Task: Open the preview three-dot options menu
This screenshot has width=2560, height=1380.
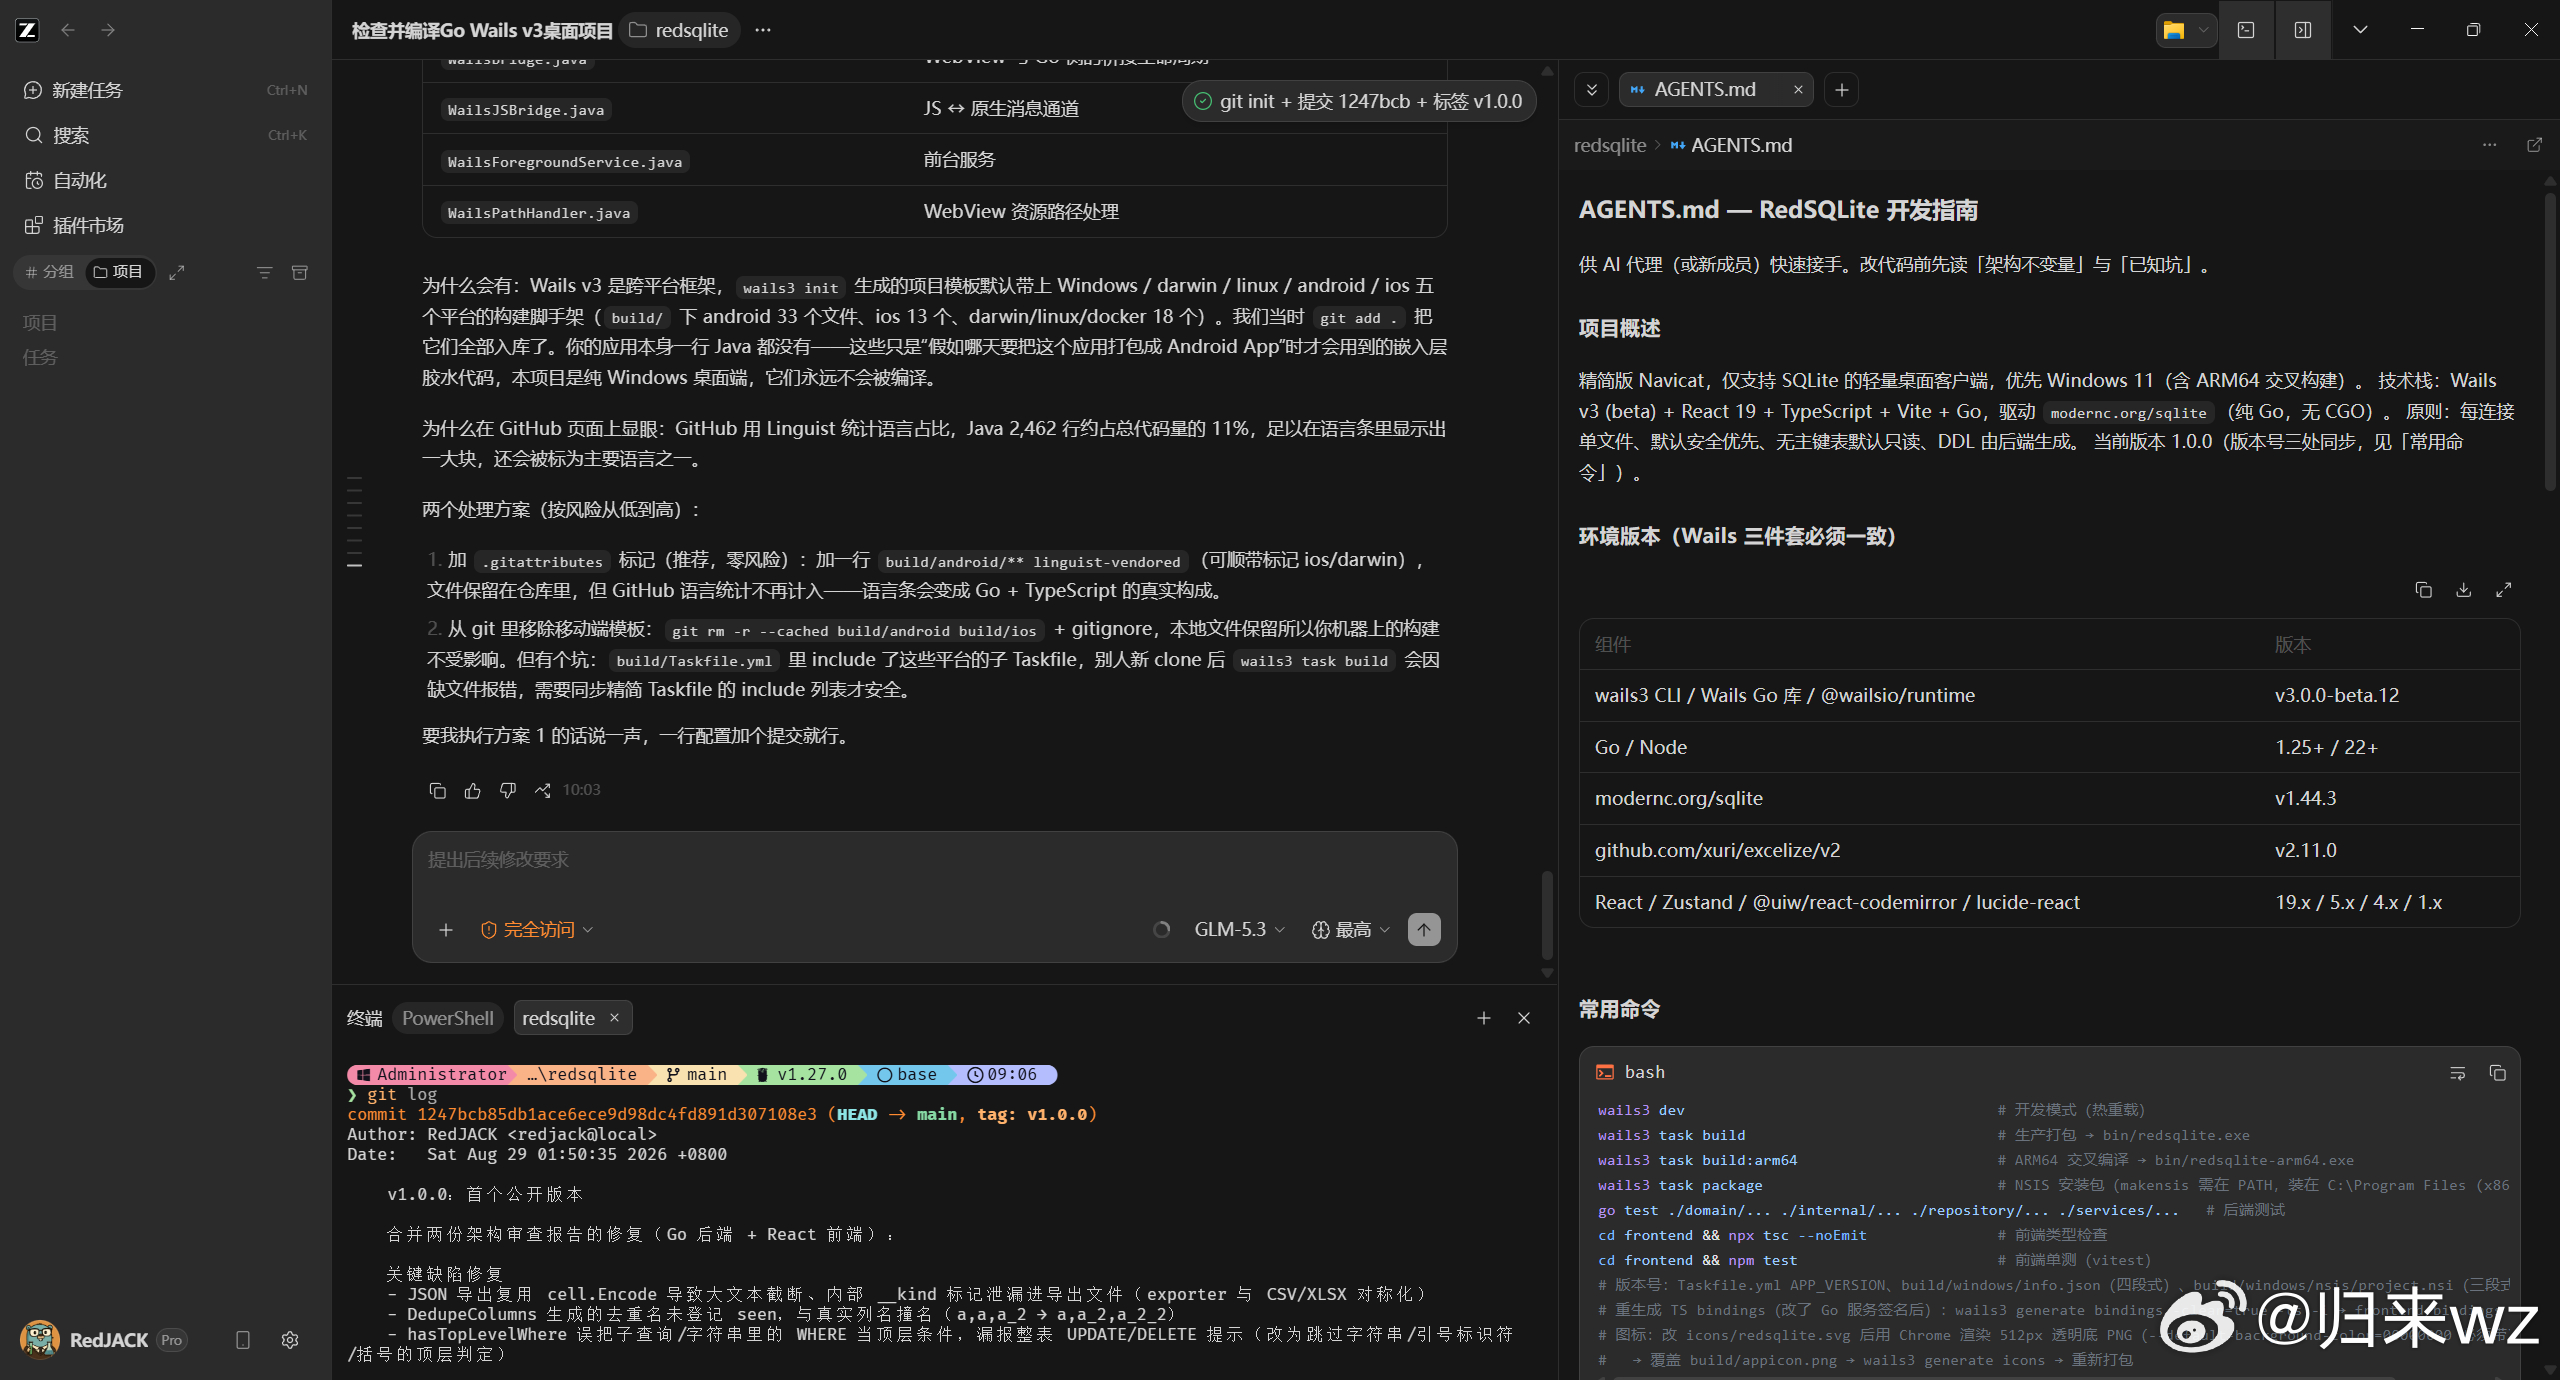Action: tap(2489, 146)
